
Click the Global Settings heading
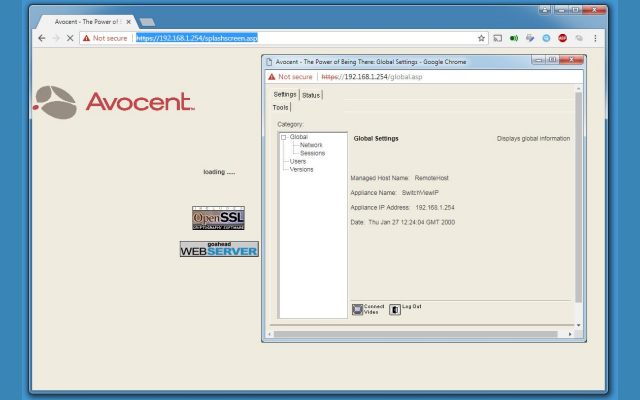376,138
